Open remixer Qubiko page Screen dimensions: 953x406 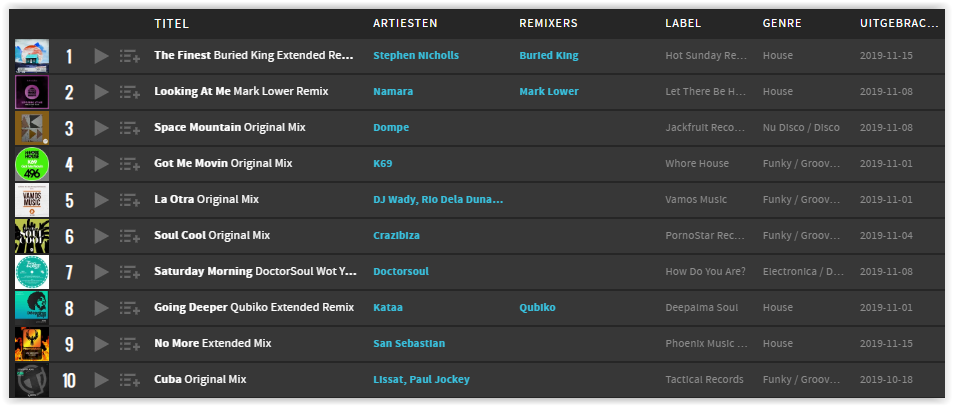[537, 308]
